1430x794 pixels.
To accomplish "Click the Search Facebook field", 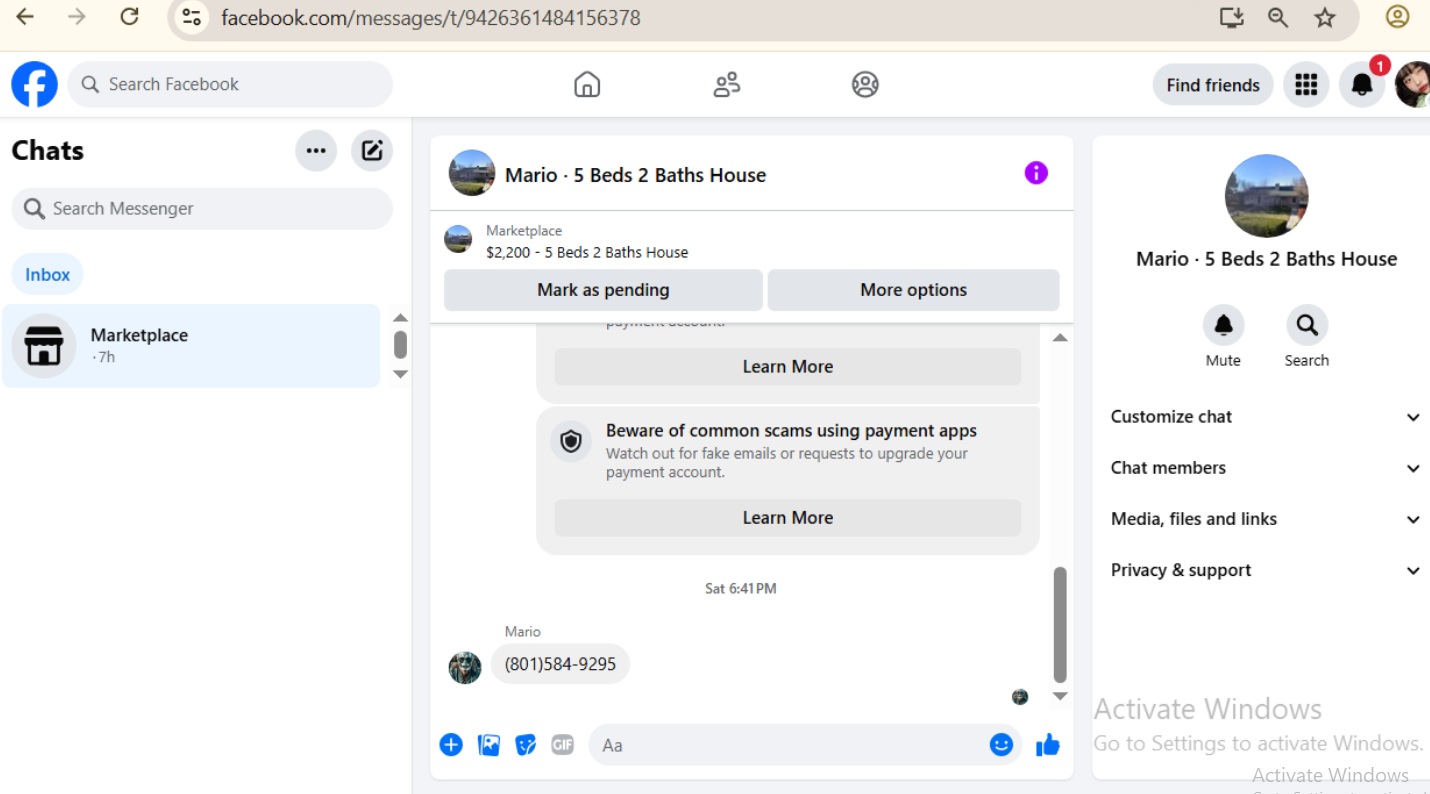I will pyautogui.click(x=230, y=84).
